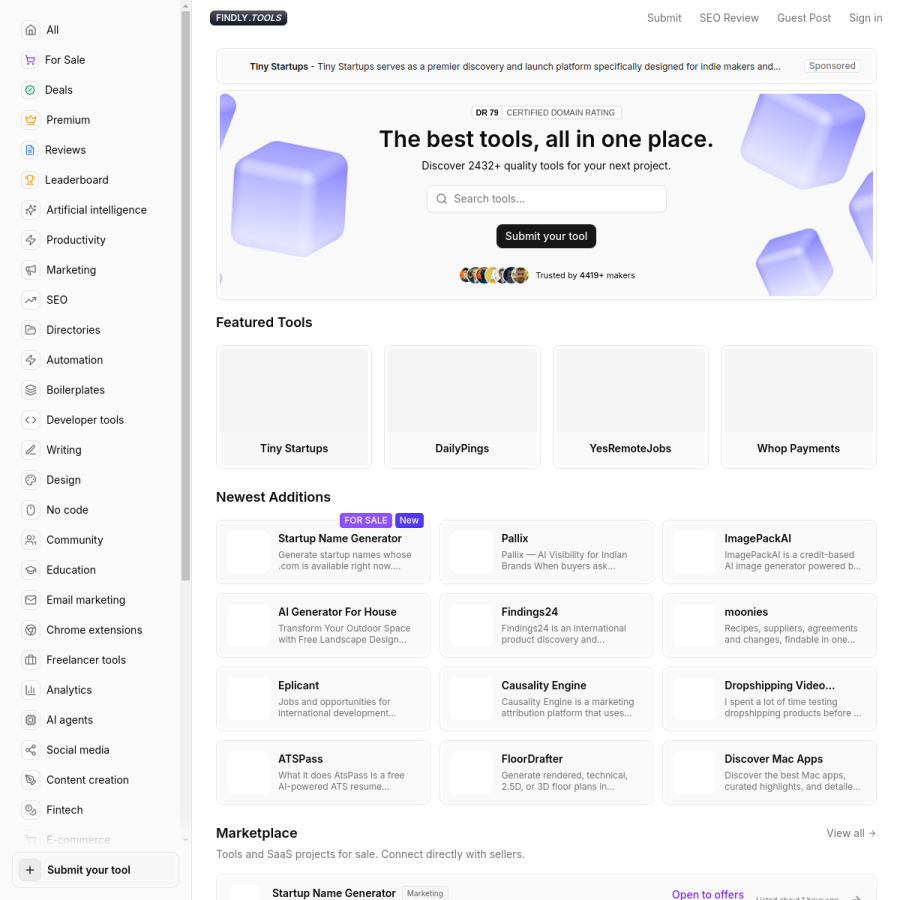Screen dimensions: 900x900
Task: Click the Marketing megaphone icon
Action: (31, 270)
